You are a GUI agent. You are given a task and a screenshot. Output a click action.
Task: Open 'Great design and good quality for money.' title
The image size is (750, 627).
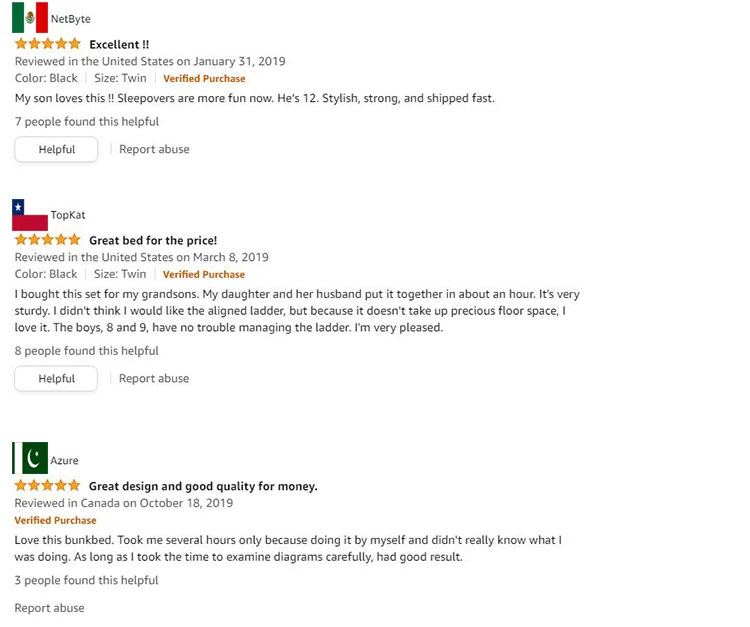tap(203, 486)
